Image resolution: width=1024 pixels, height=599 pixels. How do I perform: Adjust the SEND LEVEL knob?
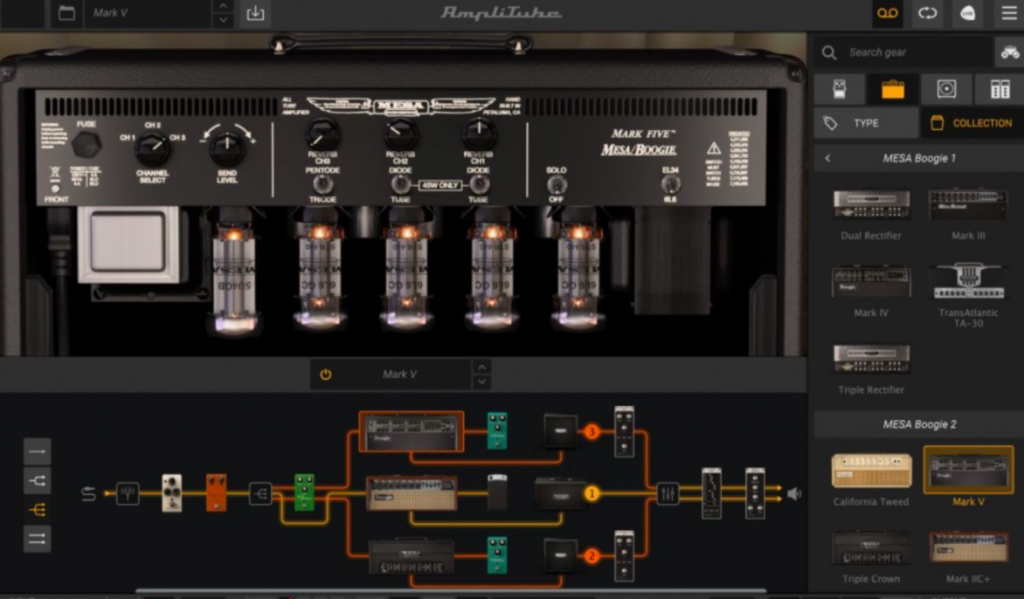[x=227, y=148]
